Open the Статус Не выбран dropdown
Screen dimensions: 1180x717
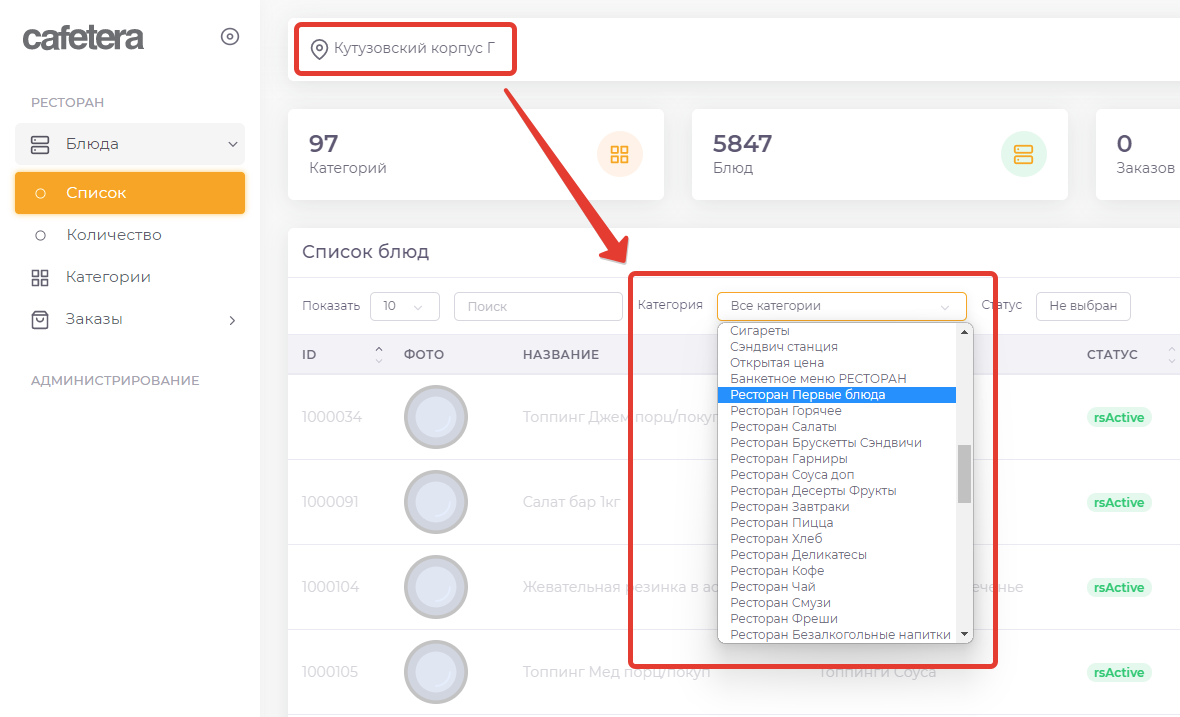(x=1082, y=306)
